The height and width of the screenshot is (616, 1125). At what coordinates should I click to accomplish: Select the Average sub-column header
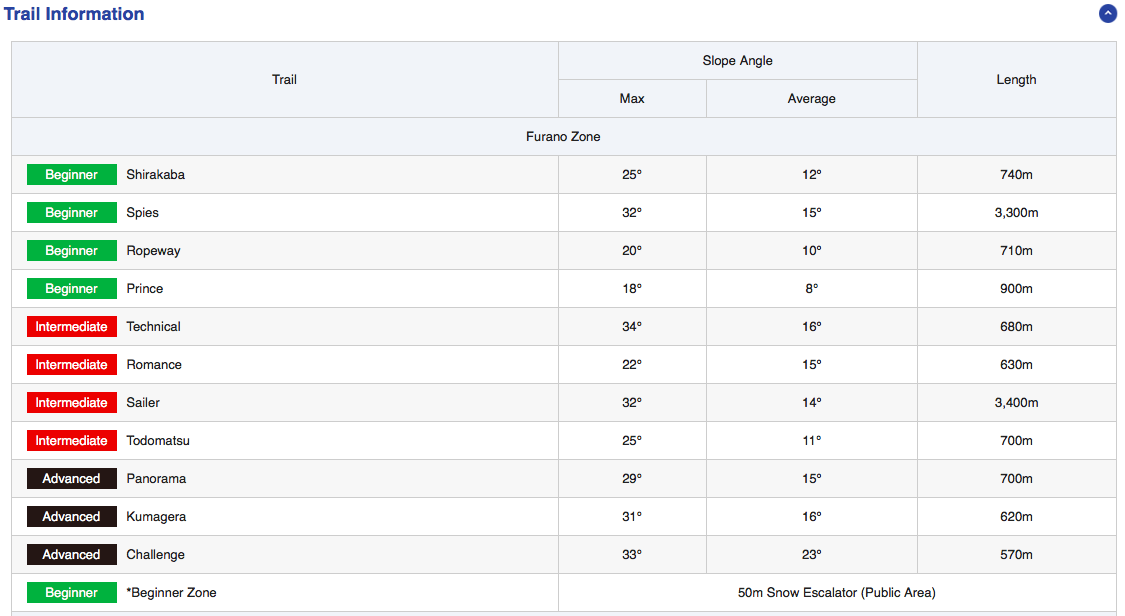811,99
